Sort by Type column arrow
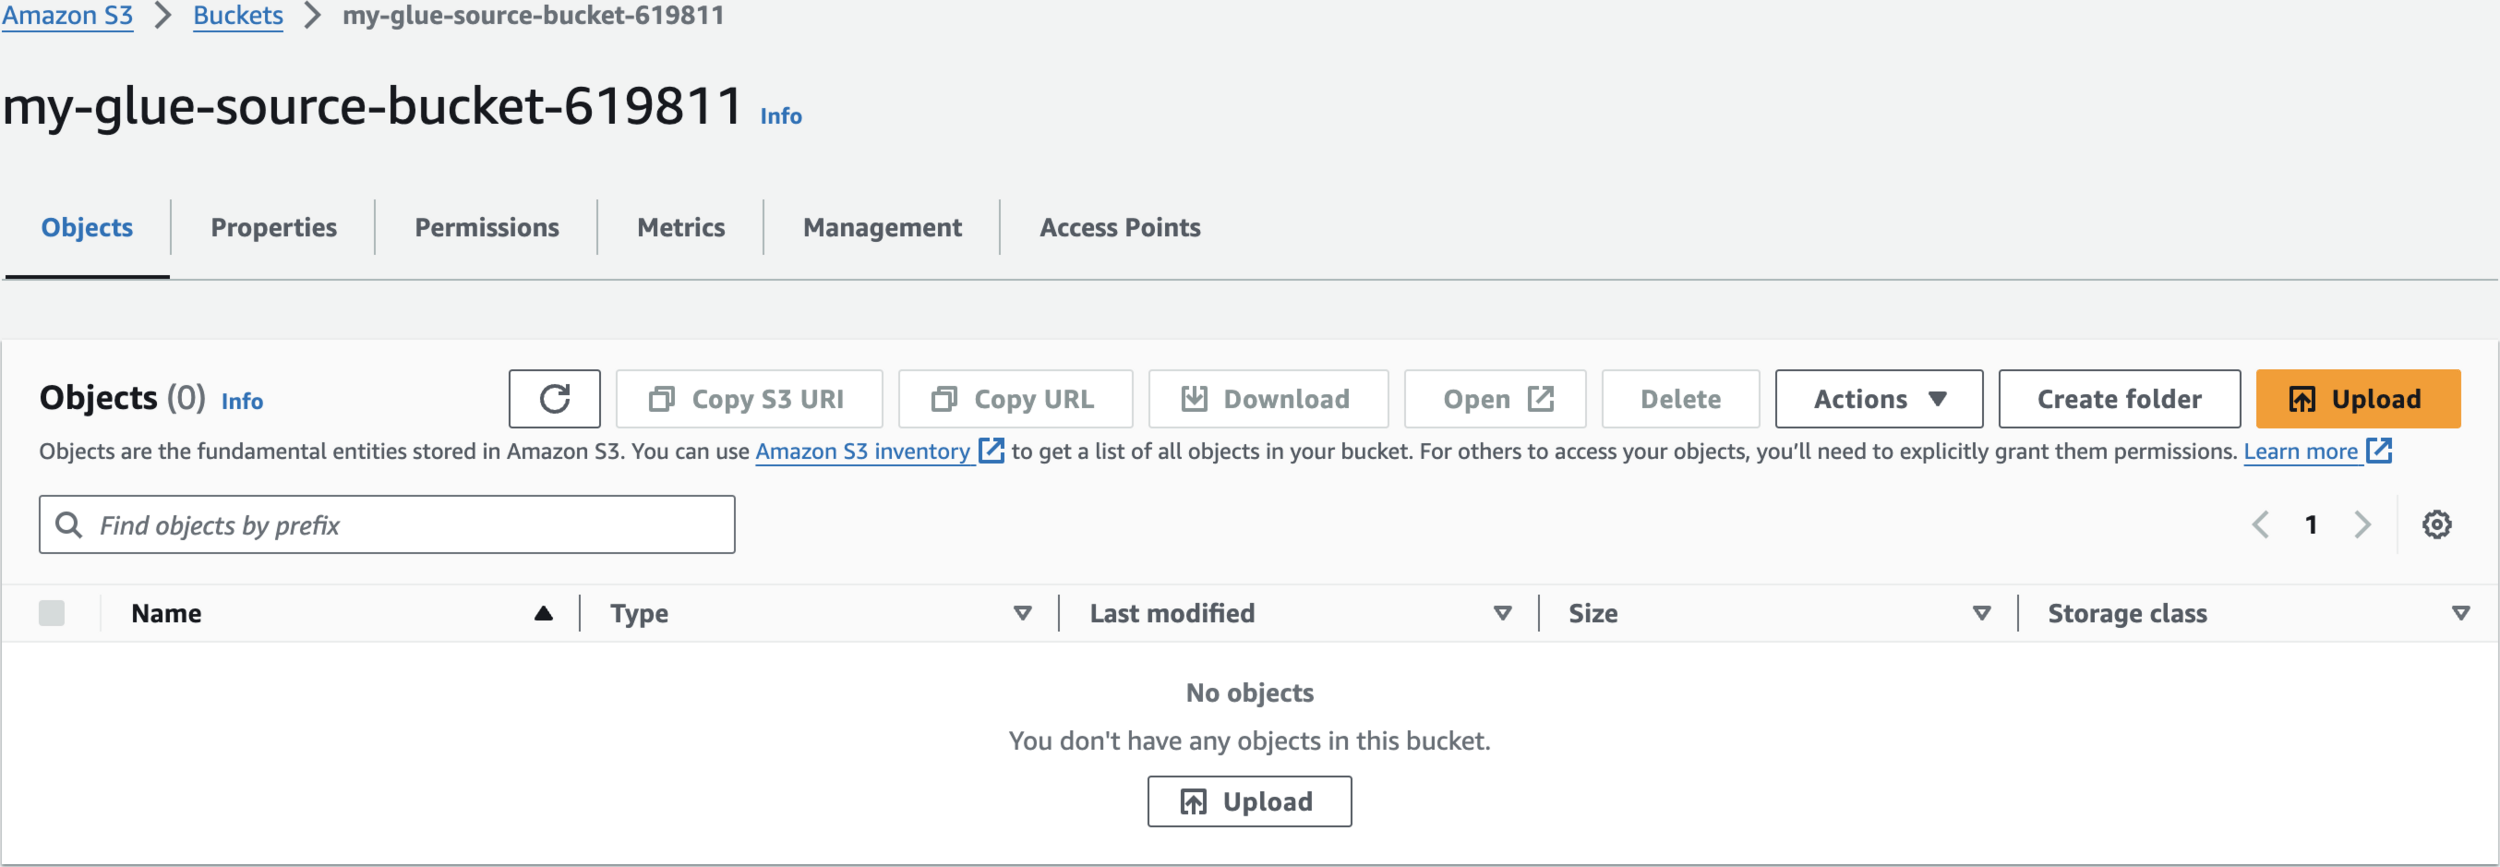Screen dimensions: 2500x867 click(1022, 614)
